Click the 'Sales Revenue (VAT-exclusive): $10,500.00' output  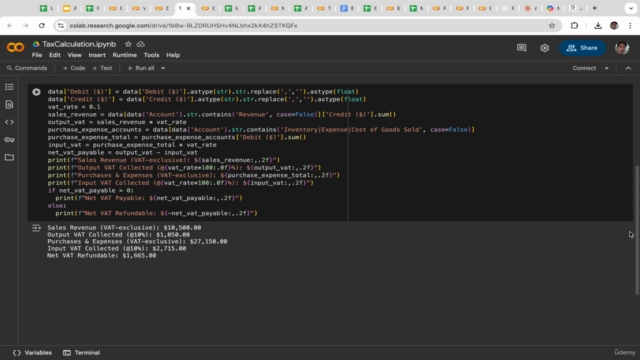[x=124, y=228]
